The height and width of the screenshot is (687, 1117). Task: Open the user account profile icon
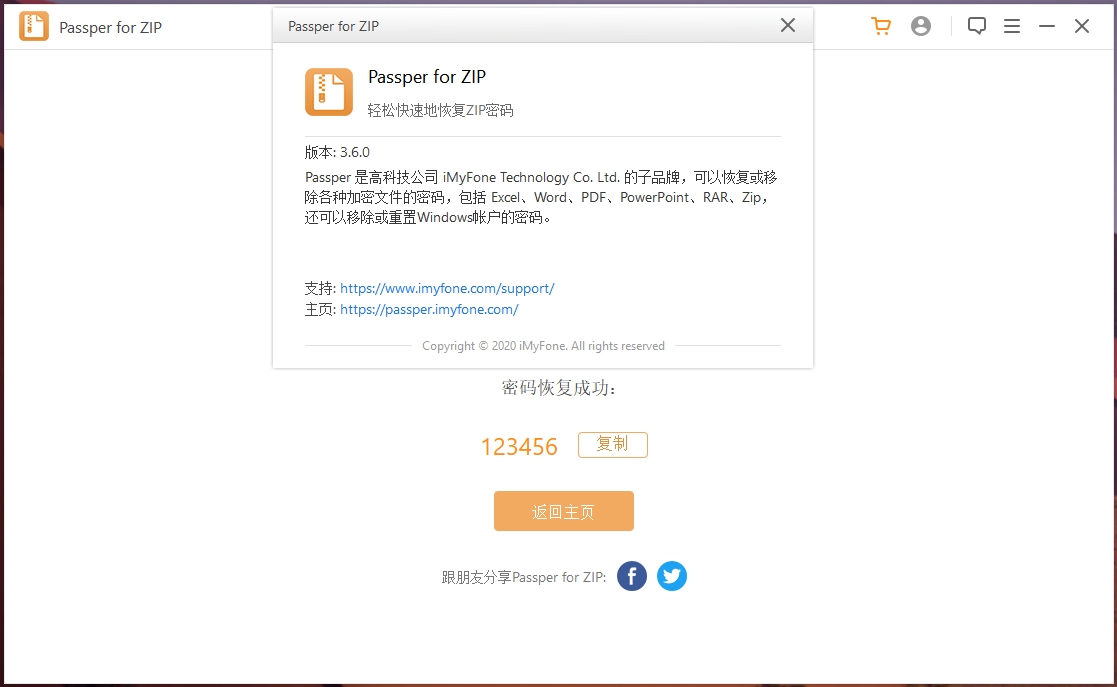[920, 26]
